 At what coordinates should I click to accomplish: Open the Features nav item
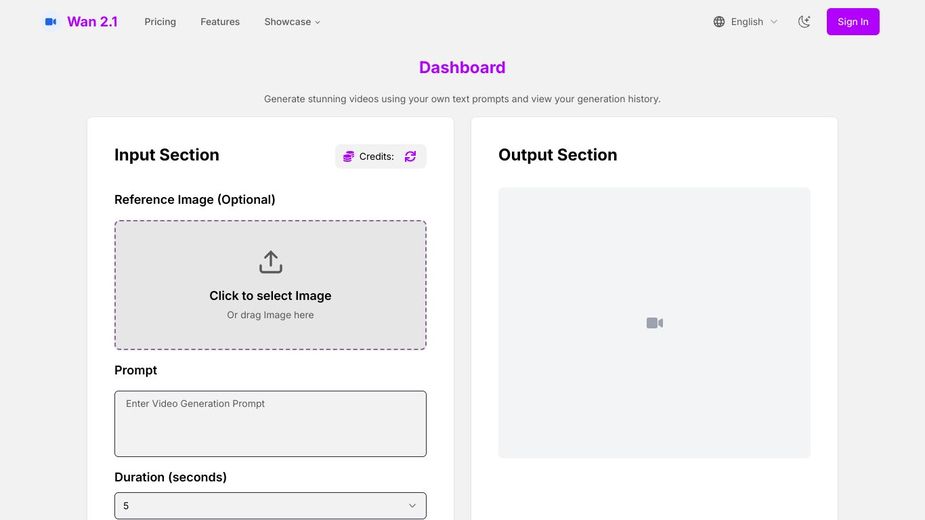point(220,22)
